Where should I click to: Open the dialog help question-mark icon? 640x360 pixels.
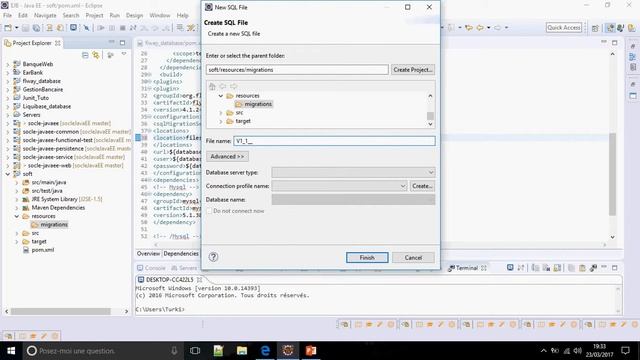pyautogui.click(x=213, y=257)
